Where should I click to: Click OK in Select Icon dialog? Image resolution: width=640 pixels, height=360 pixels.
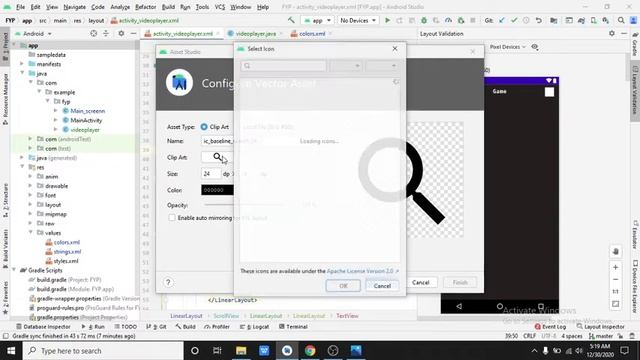click(343, 286)
